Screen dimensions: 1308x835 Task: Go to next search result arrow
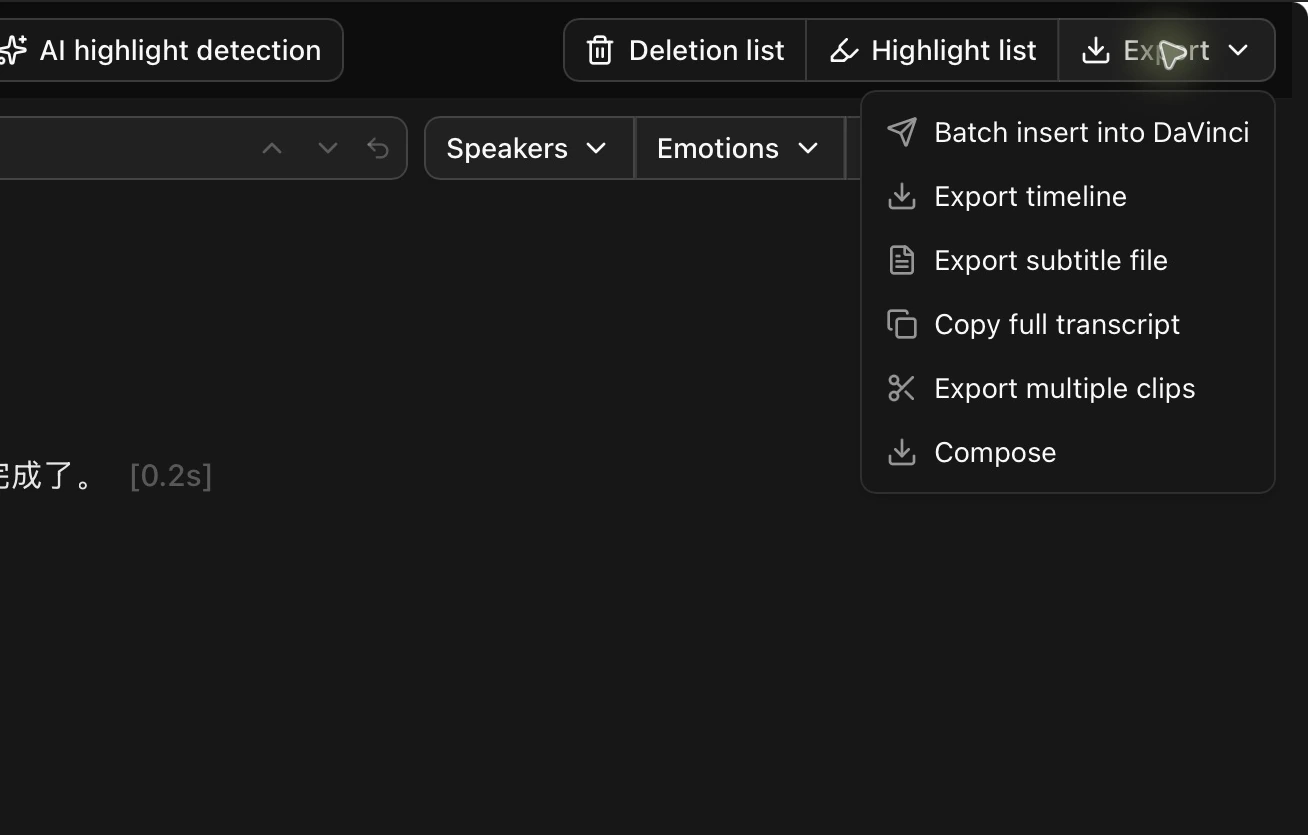pyautogui.click(x=327, y=148)
